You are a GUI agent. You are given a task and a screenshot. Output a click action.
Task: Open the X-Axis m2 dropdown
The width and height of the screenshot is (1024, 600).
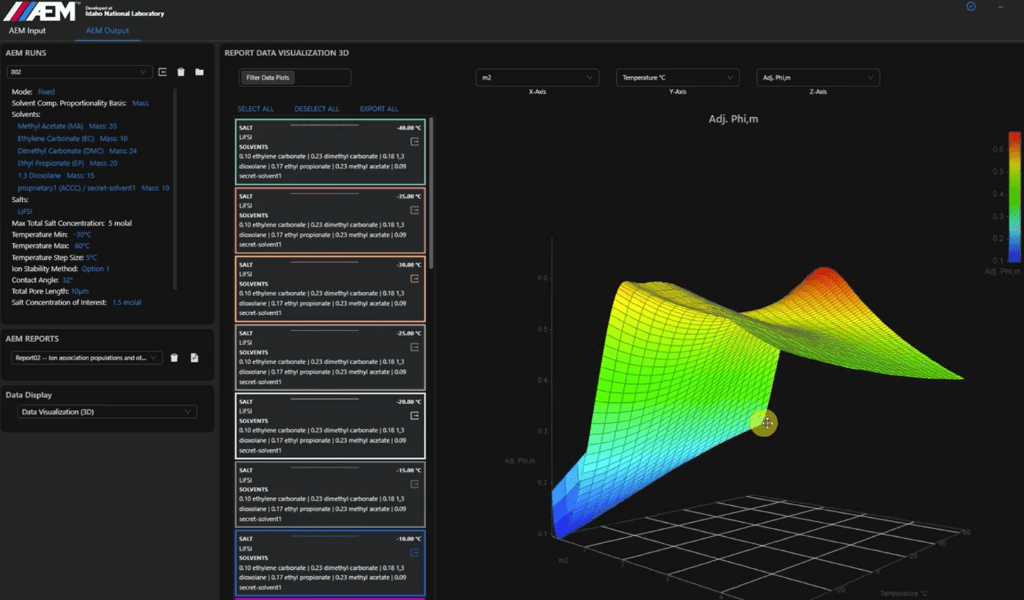click(x=536, y=77)
